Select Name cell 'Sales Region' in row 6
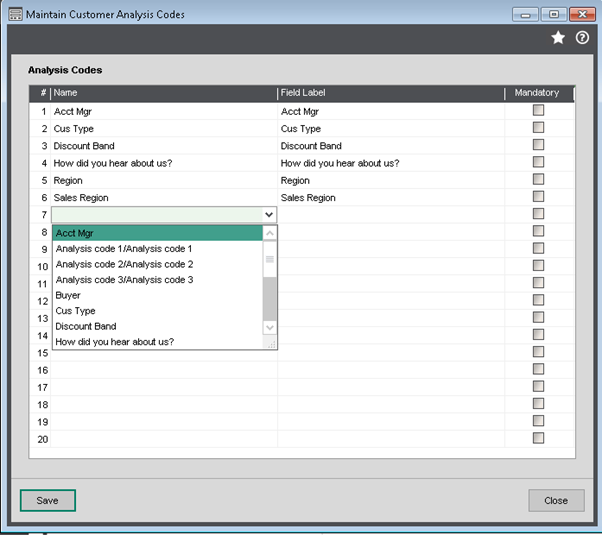The height and width of the screenshot is (535, 602). pos(164,198)
